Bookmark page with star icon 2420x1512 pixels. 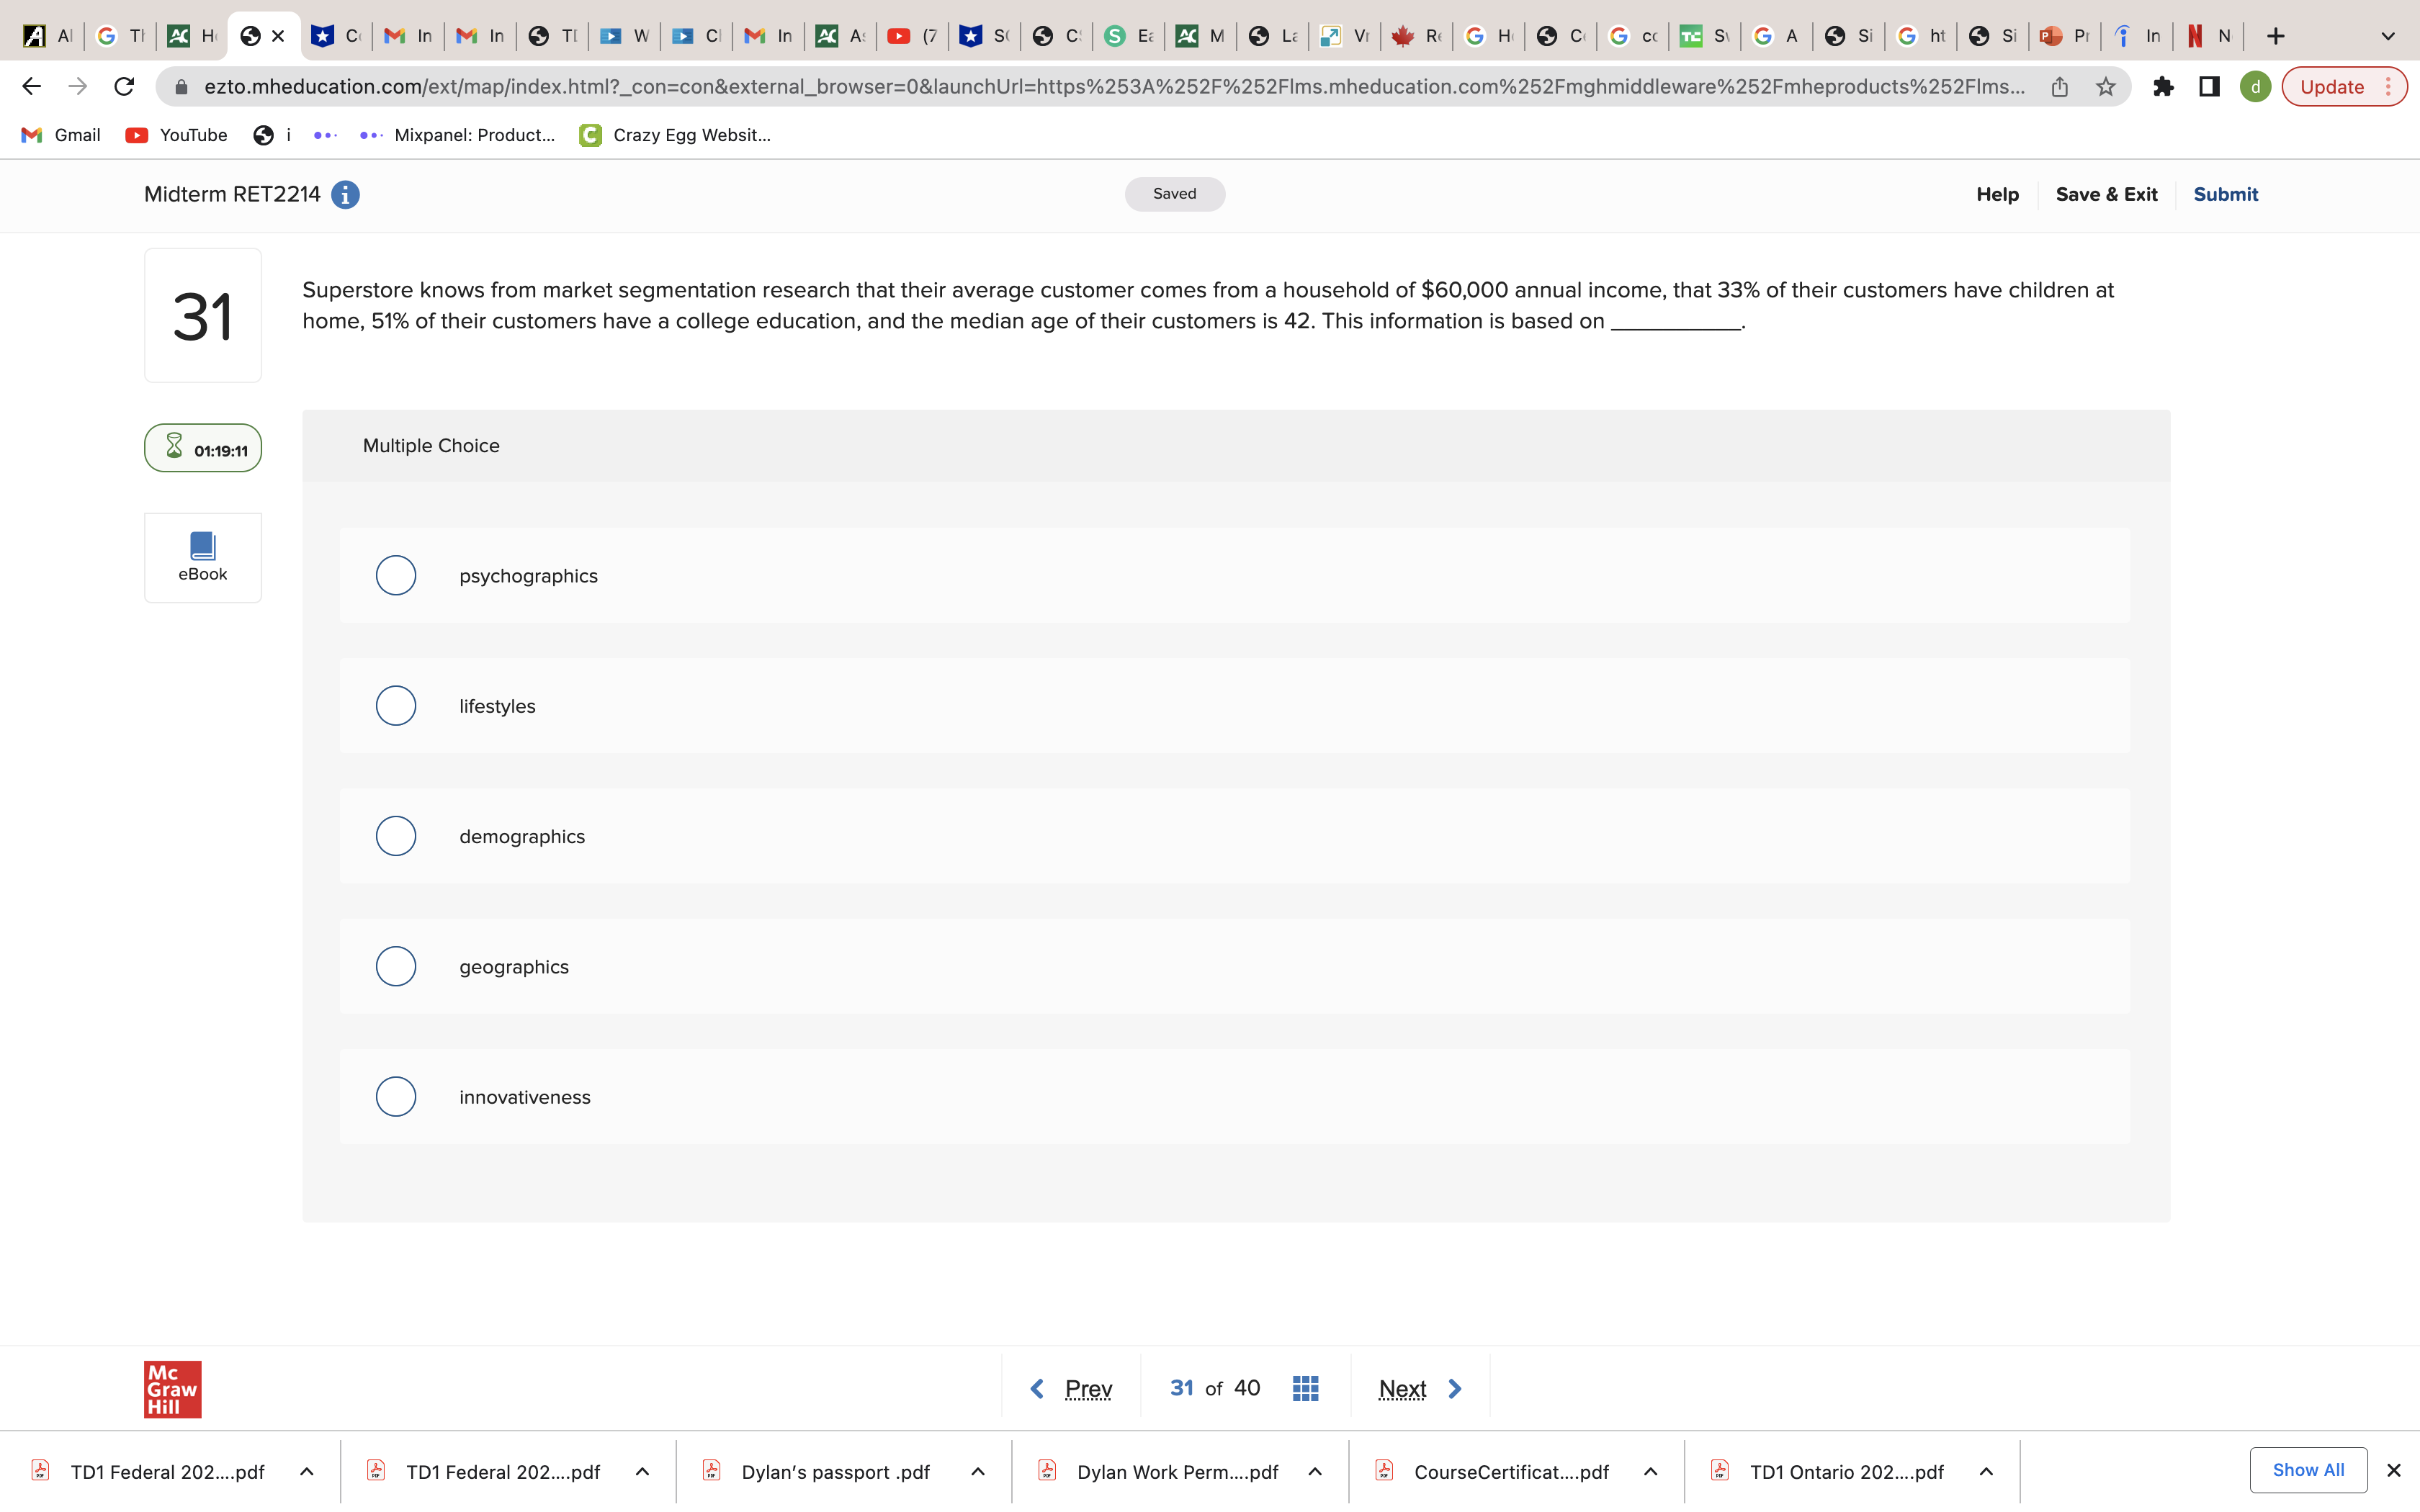click(2106, 87)
